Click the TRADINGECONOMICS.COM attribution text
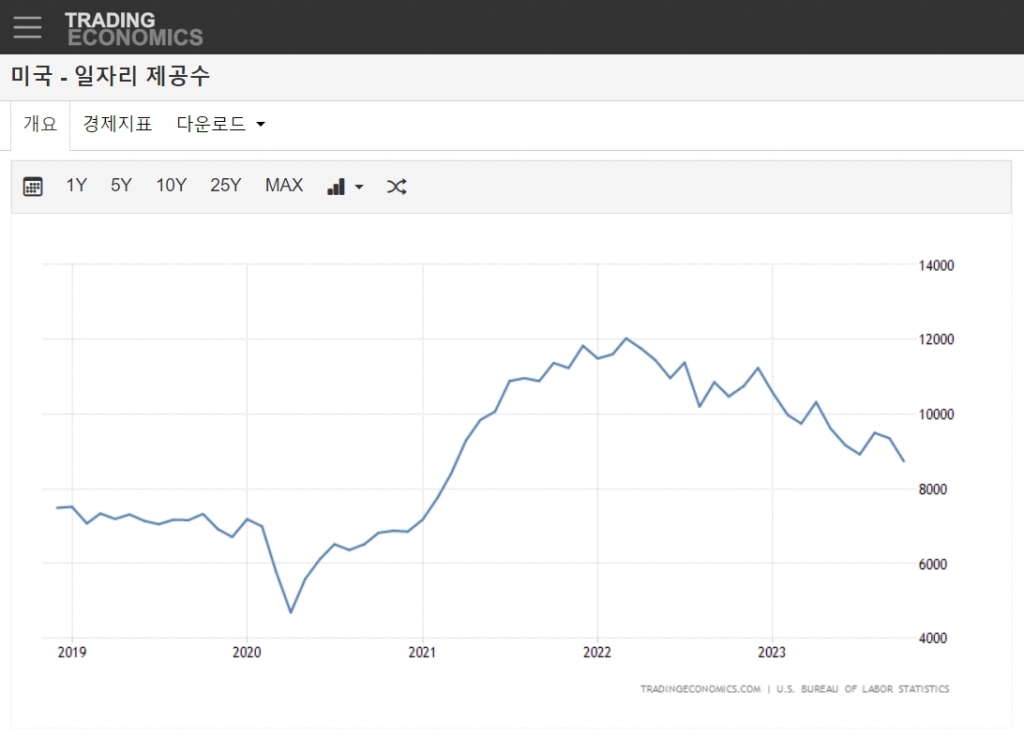This screenshot has height=737, width=1024. [x=700, y=689]
